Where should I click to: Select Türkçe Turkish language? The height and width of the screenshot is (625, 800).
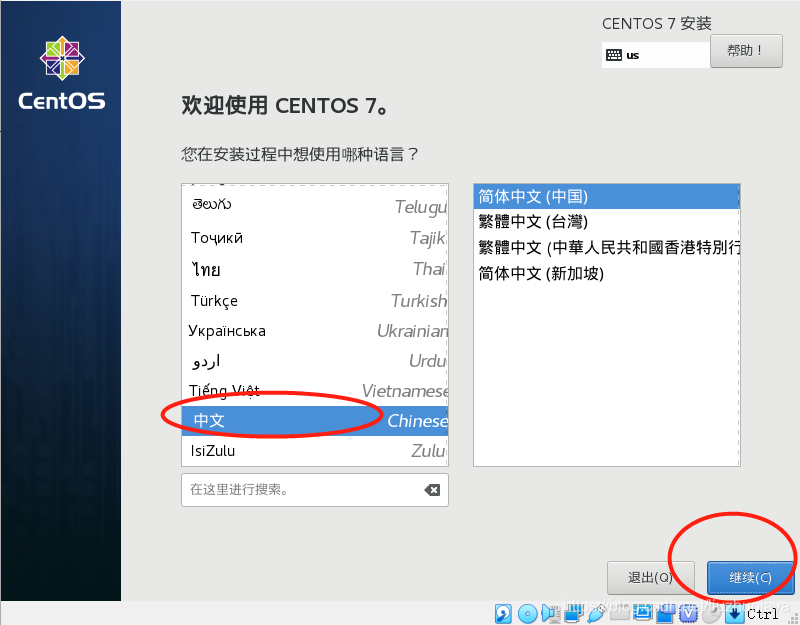(x=315, y=301)
